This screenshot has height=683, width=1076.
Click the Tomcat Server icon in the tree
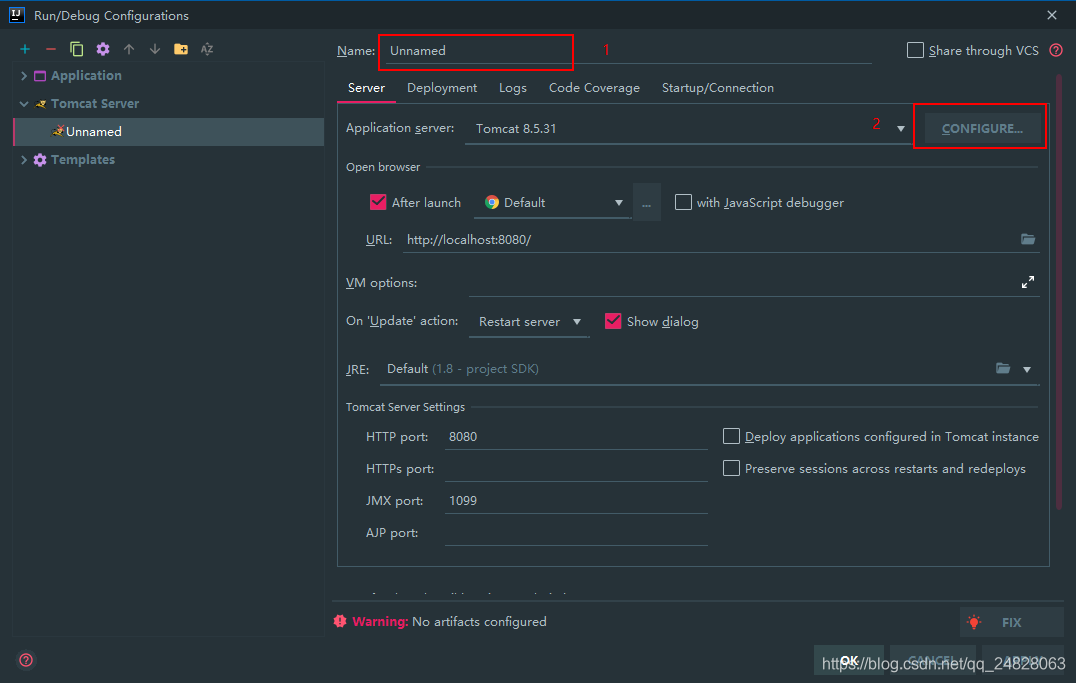(40, 104)
